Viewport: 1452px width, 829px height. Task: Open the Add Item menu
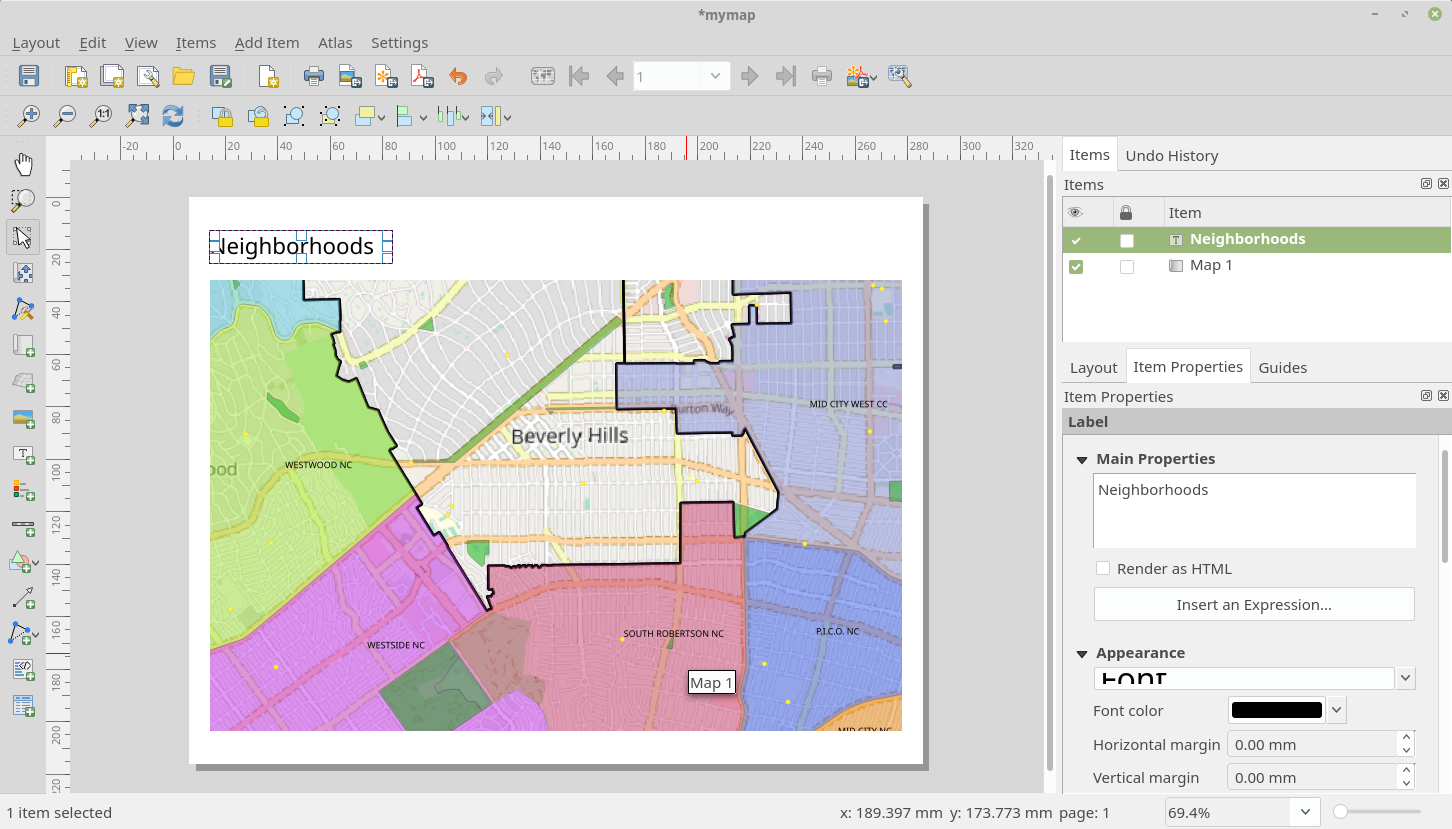267,42
